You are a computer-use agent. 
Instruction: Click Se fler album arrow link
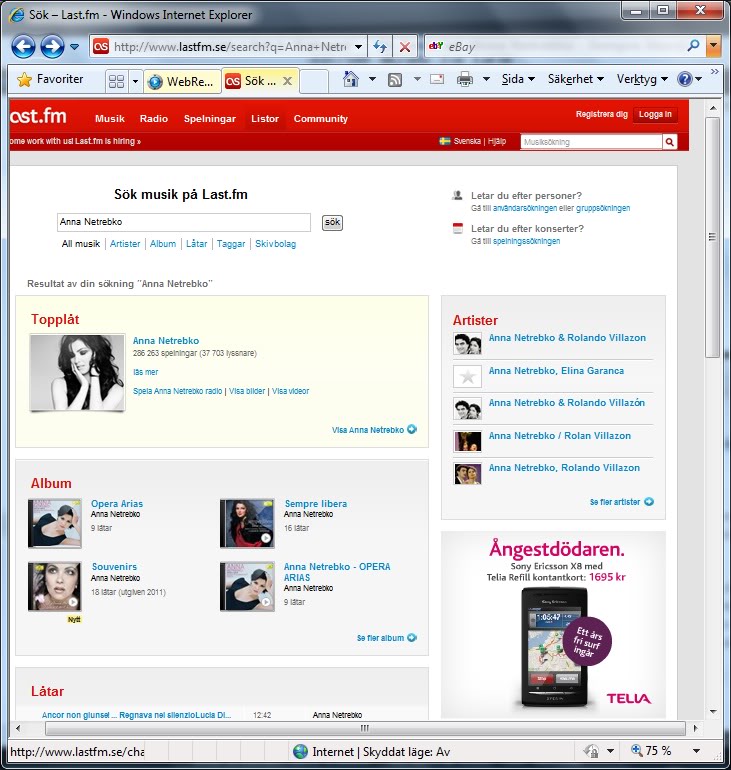[x=386, y=638]
